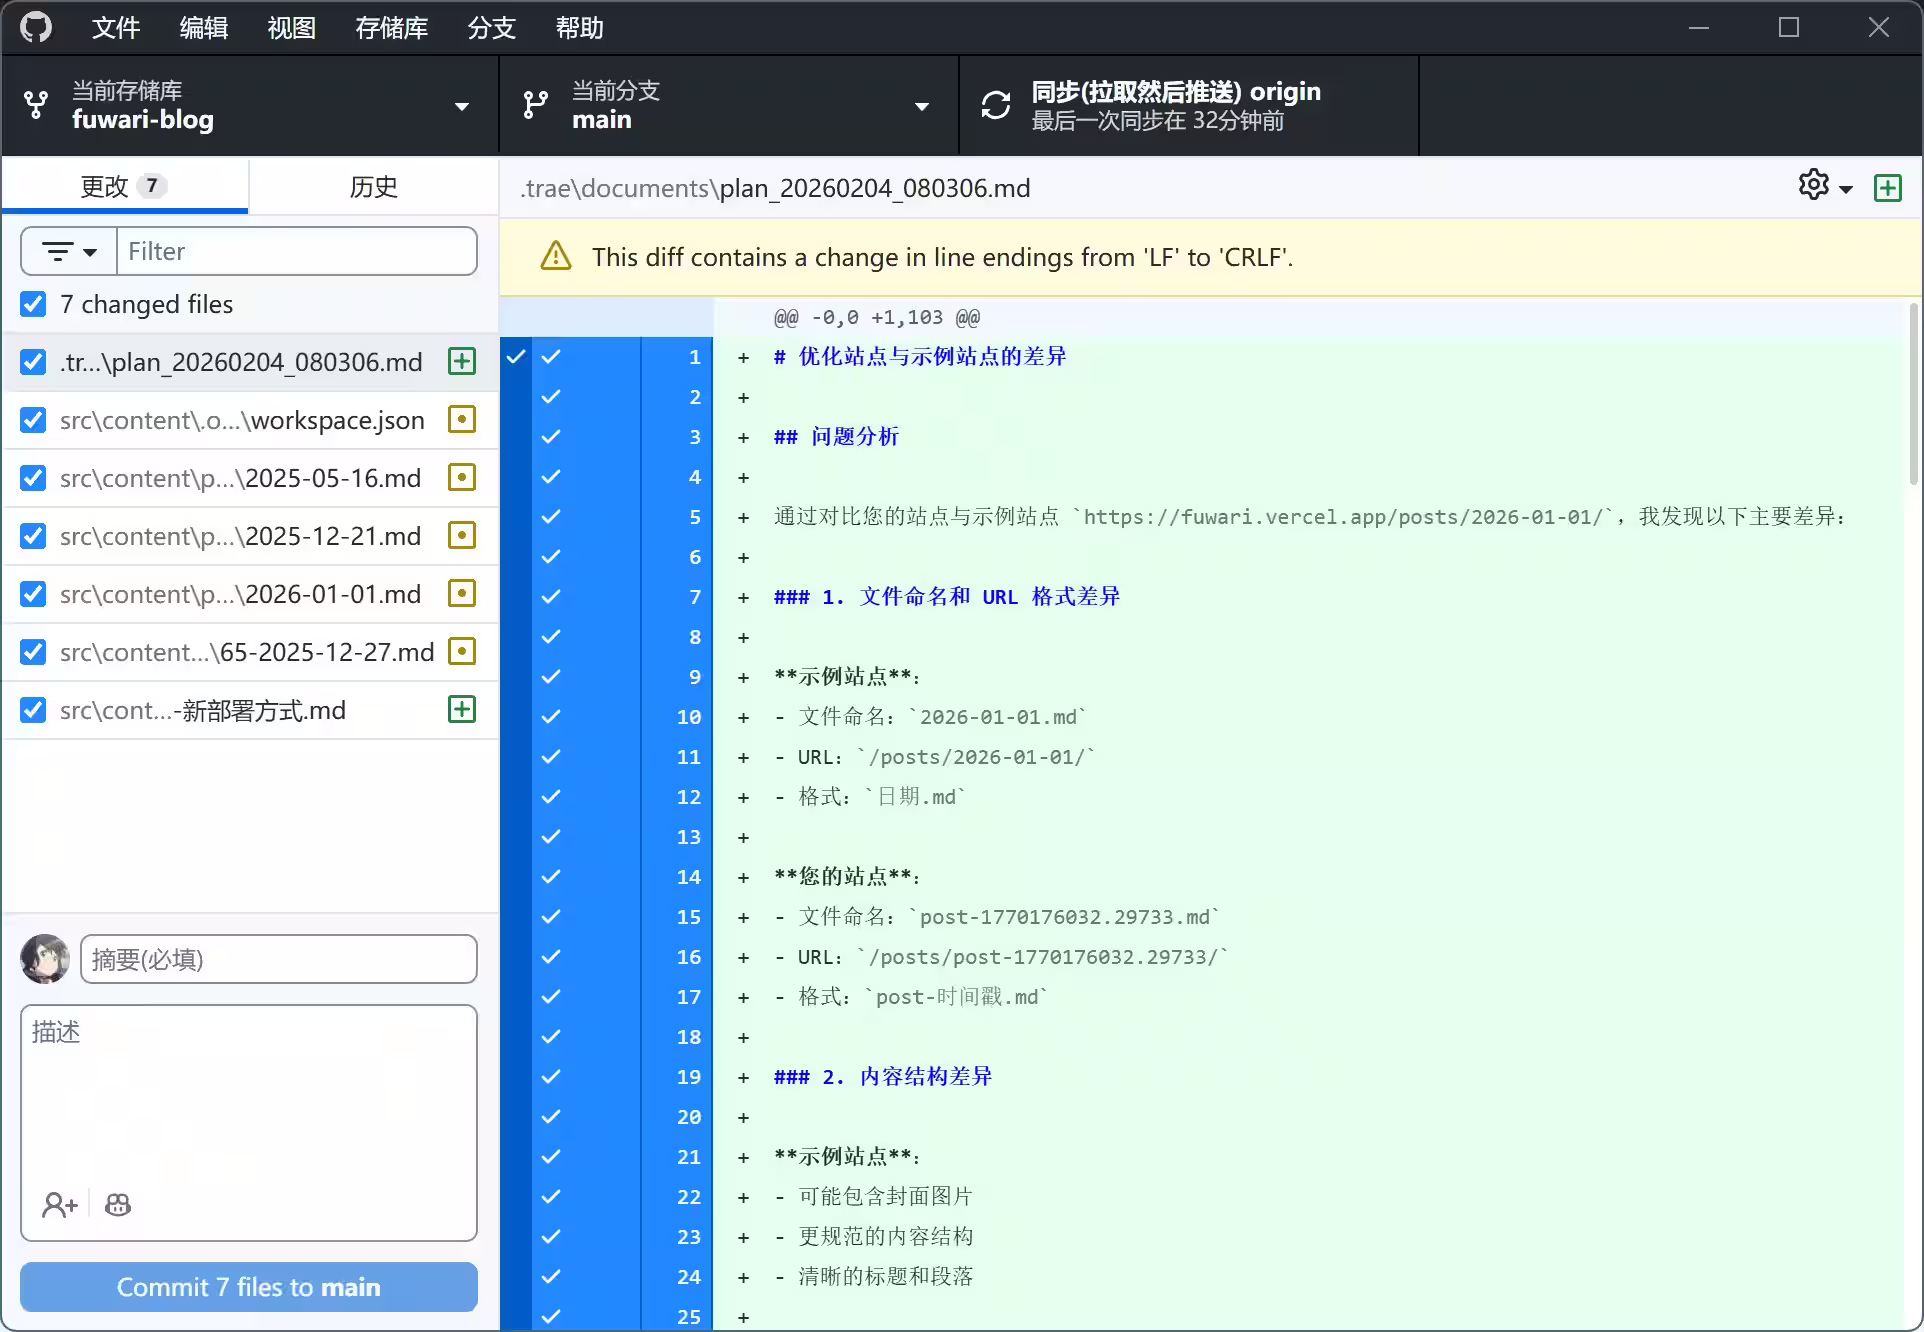Click the added status icon for 新部署方式.md
Viewport: 1924px width, 1332px height.
pos(461,709)
